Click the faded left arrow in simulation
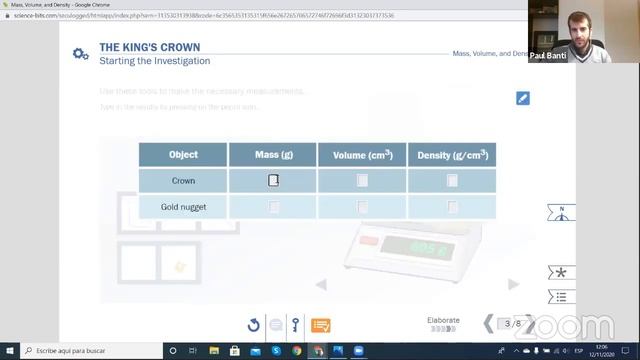This screenshot has width=640, height=360. (x=321, y=284)
